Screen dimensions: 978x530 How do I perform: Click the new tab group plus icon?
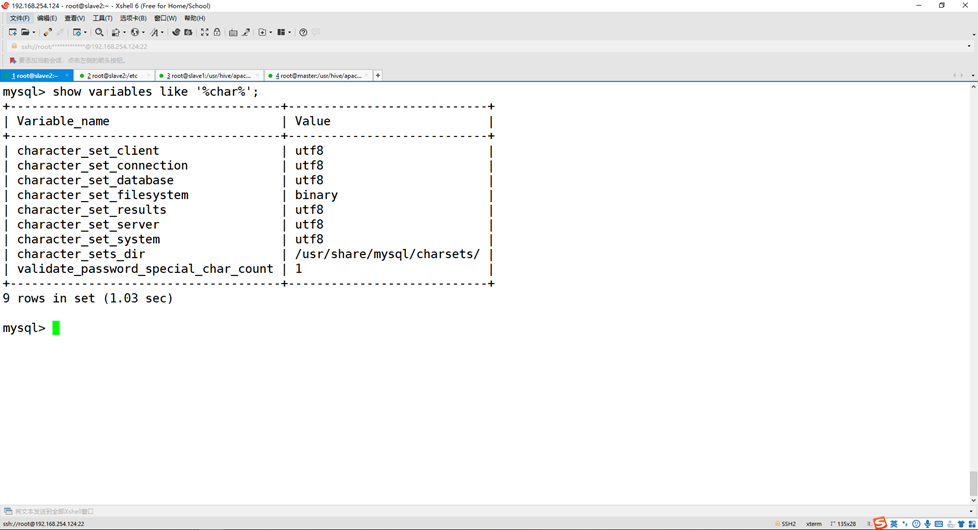point(262,32)
